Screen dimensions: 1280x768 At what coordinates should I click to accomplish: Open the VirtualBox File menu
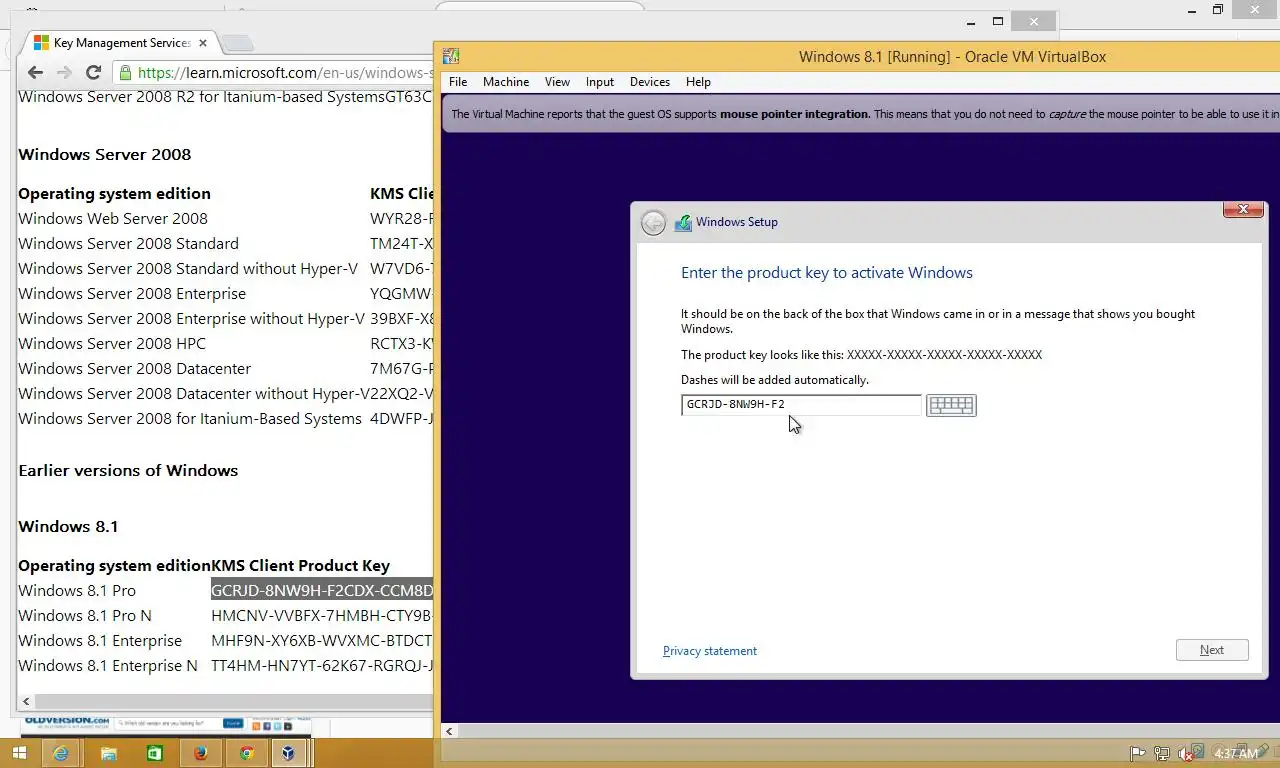click(458, 82)
